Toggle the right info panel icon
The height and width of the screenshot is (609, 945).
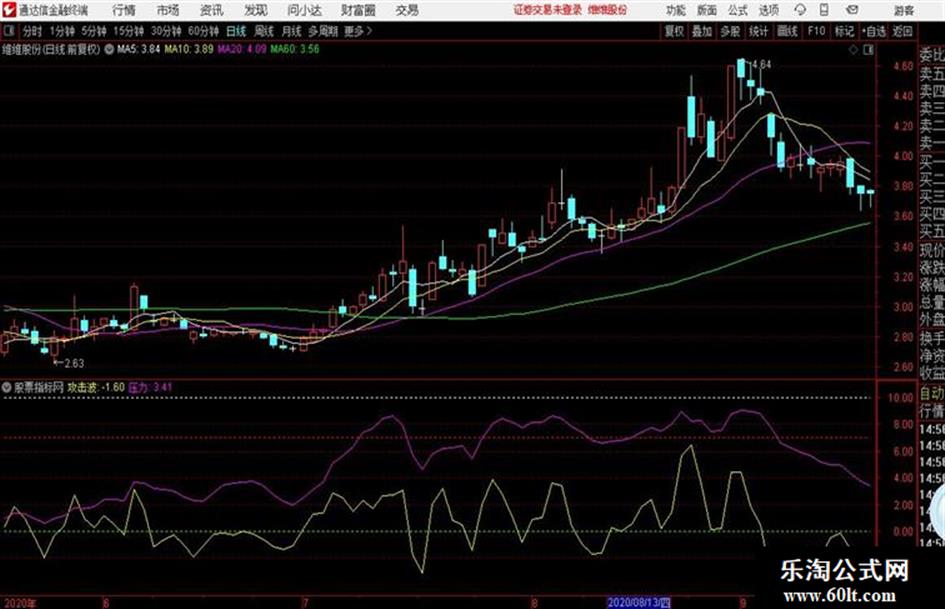868,50
